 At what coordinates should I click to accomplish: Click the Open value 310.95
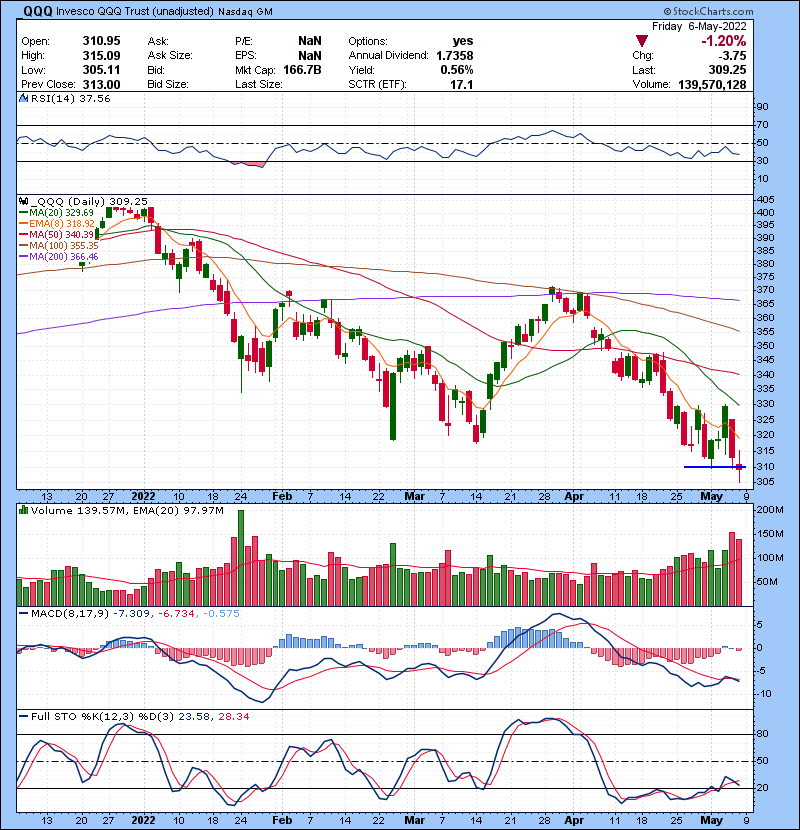[x=101, y=41]
